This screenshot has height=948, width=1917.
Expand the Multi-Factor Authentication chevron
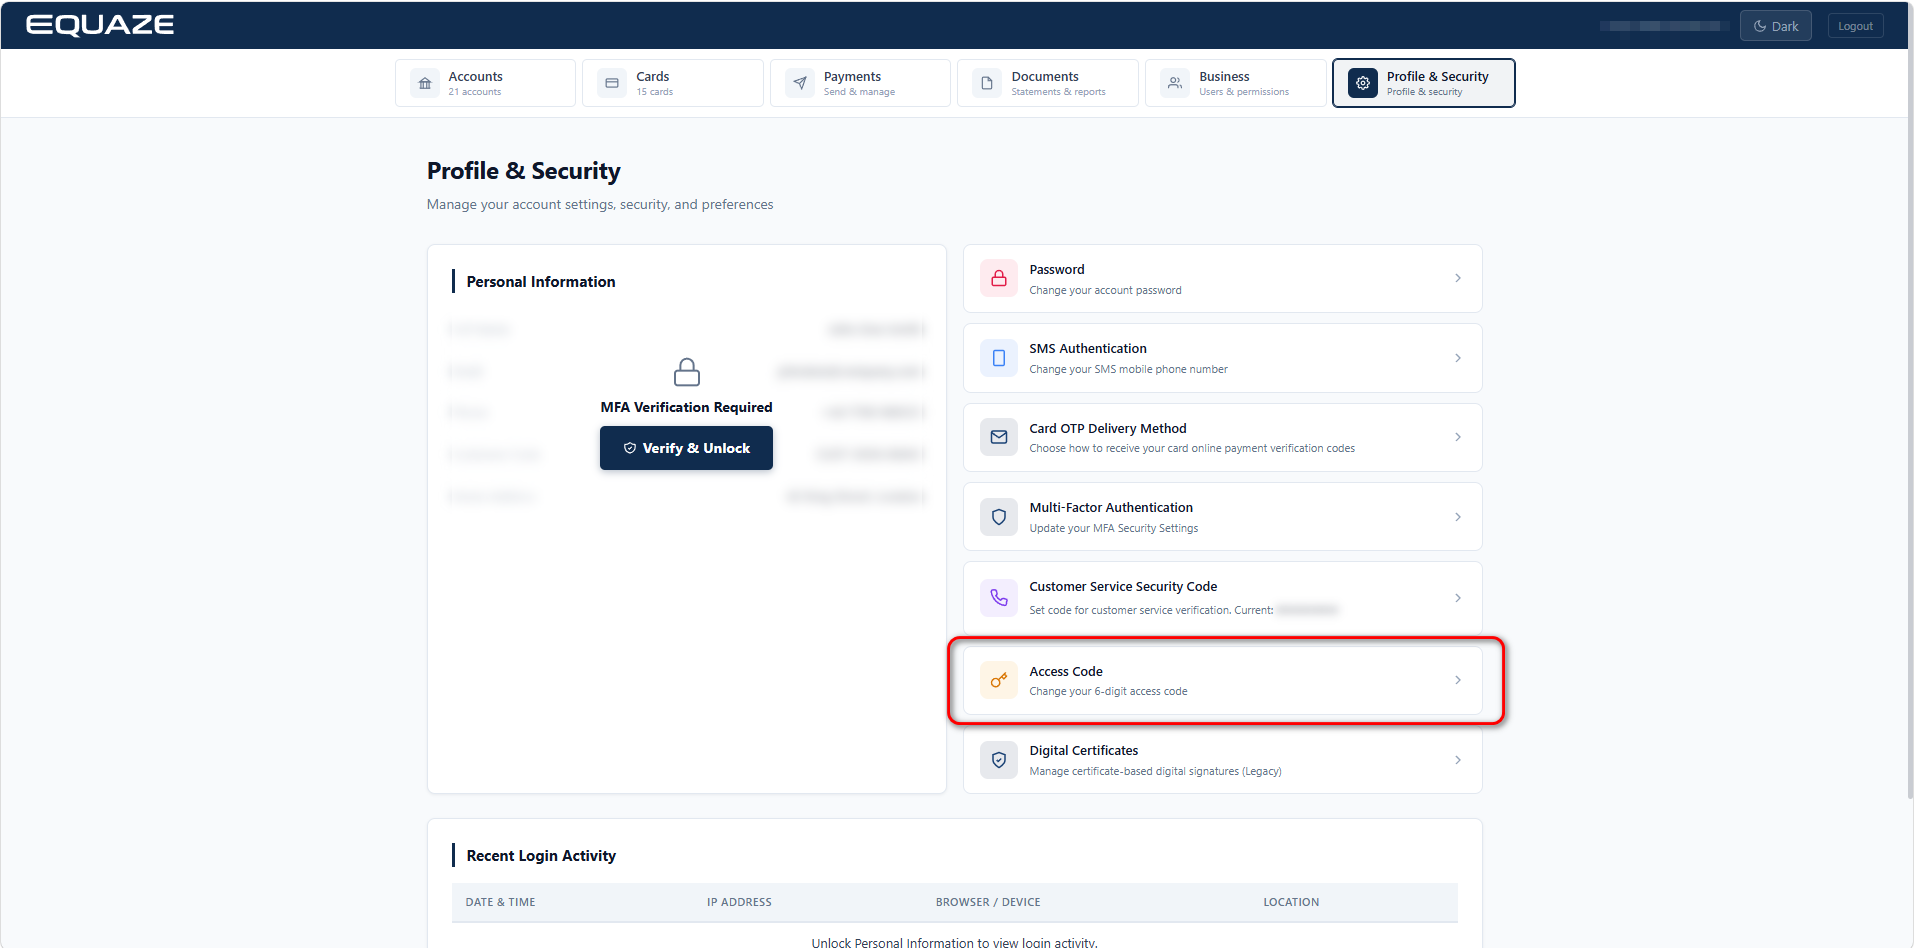pyautogui.click(x=1458, y=517)
